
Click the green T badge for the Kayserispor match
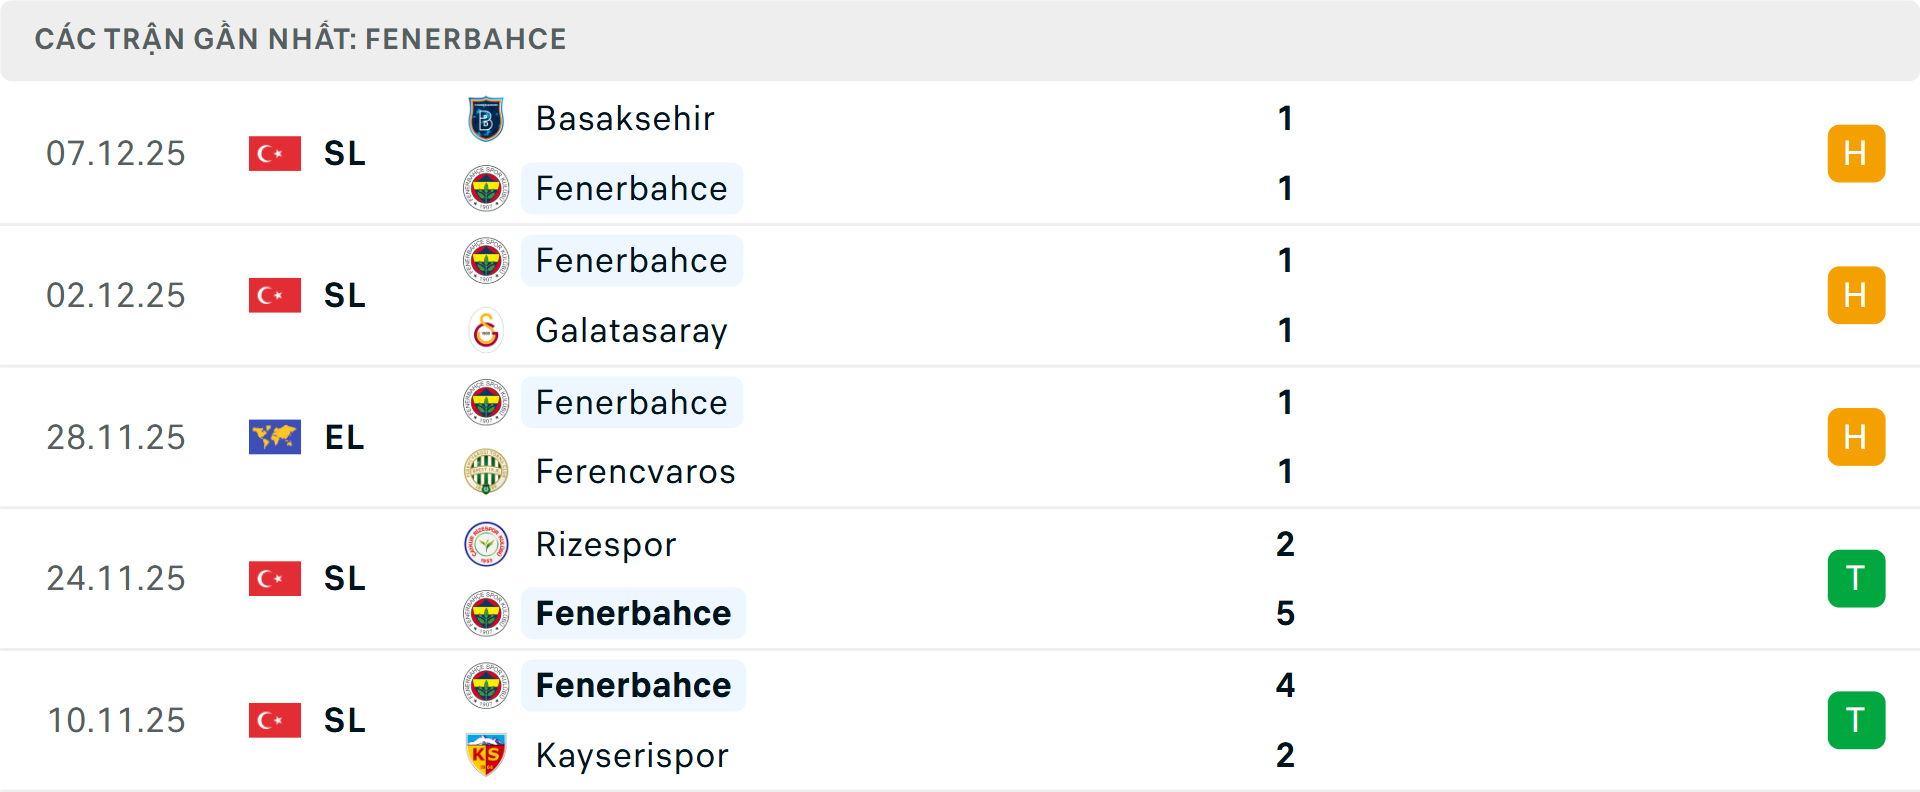click(x=1856, y=720)
